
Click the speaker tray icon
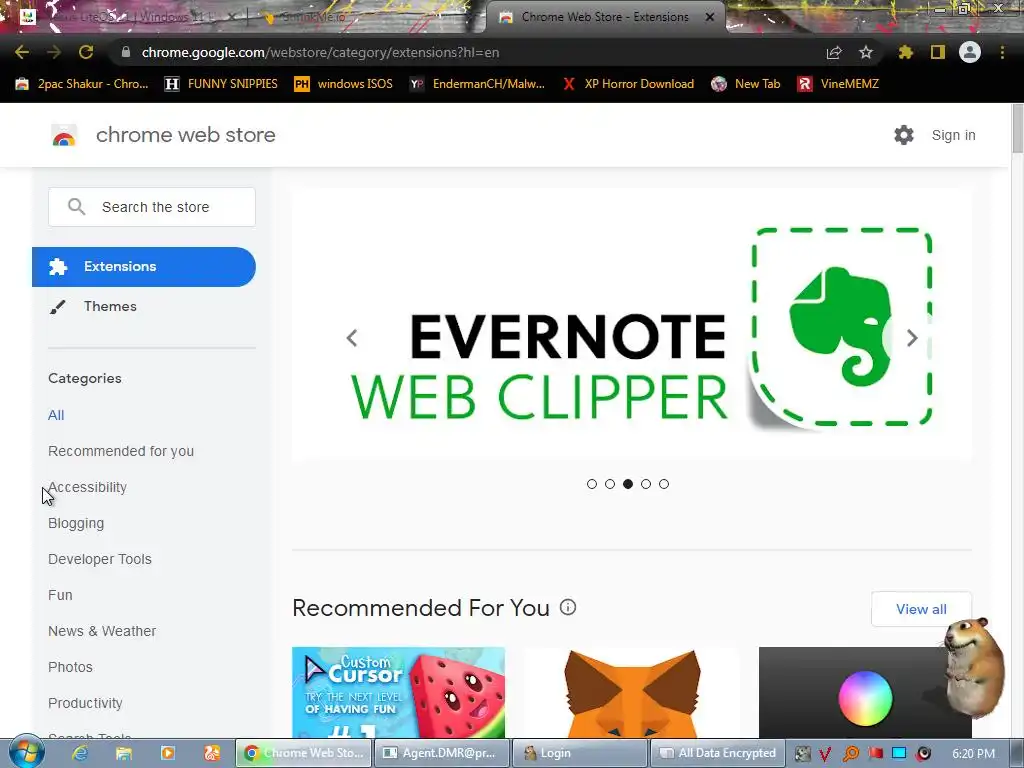click(x=923, y=754)
